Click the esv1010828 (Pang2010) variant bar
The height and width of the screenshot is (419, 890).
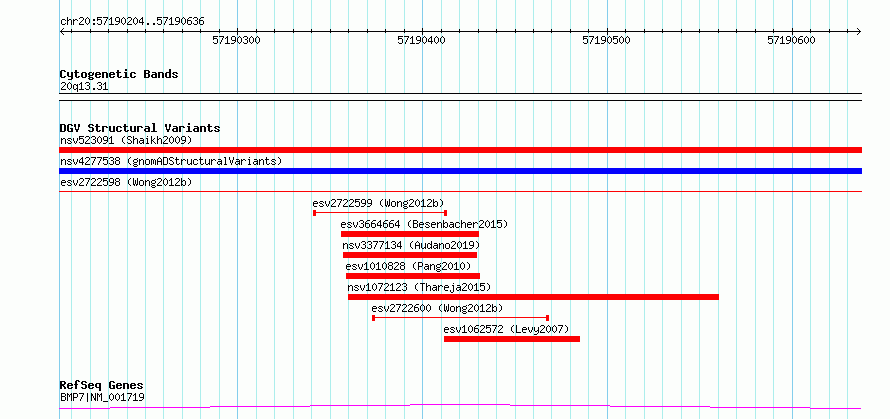[413, 276]
